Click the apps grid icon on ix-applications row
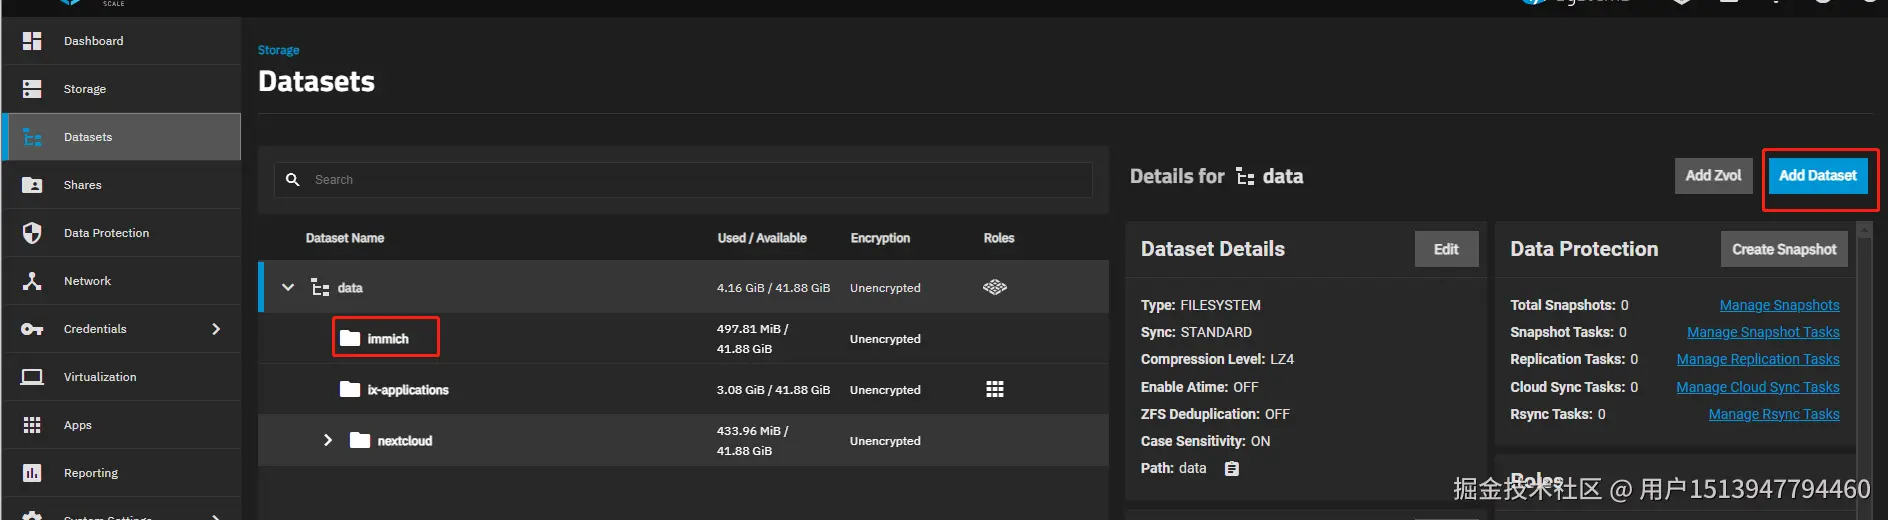The image size is (1888, 520). tap(995, 390)
